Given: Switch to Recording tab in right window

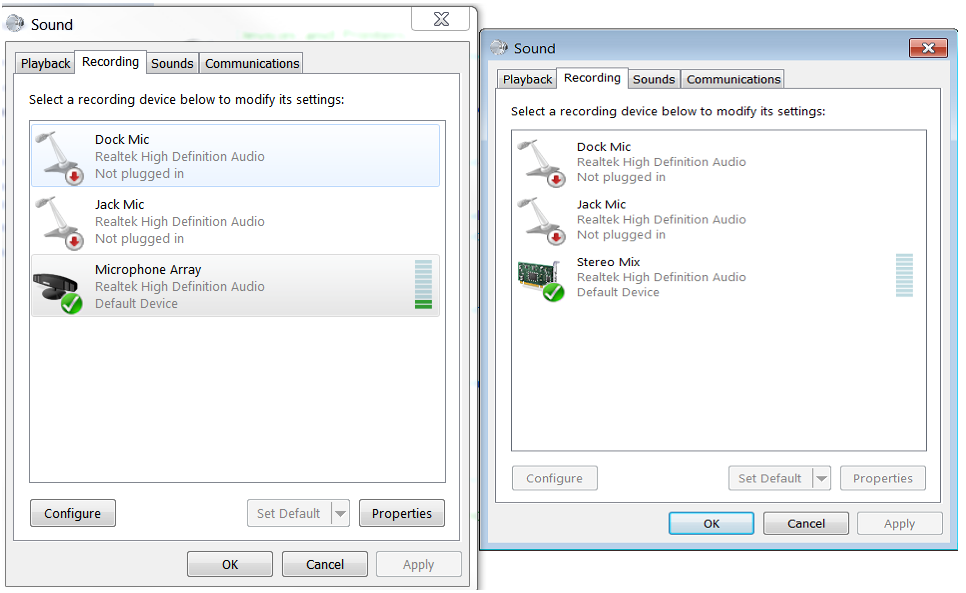Looking at the screenshot, I should tap(592, 78).
